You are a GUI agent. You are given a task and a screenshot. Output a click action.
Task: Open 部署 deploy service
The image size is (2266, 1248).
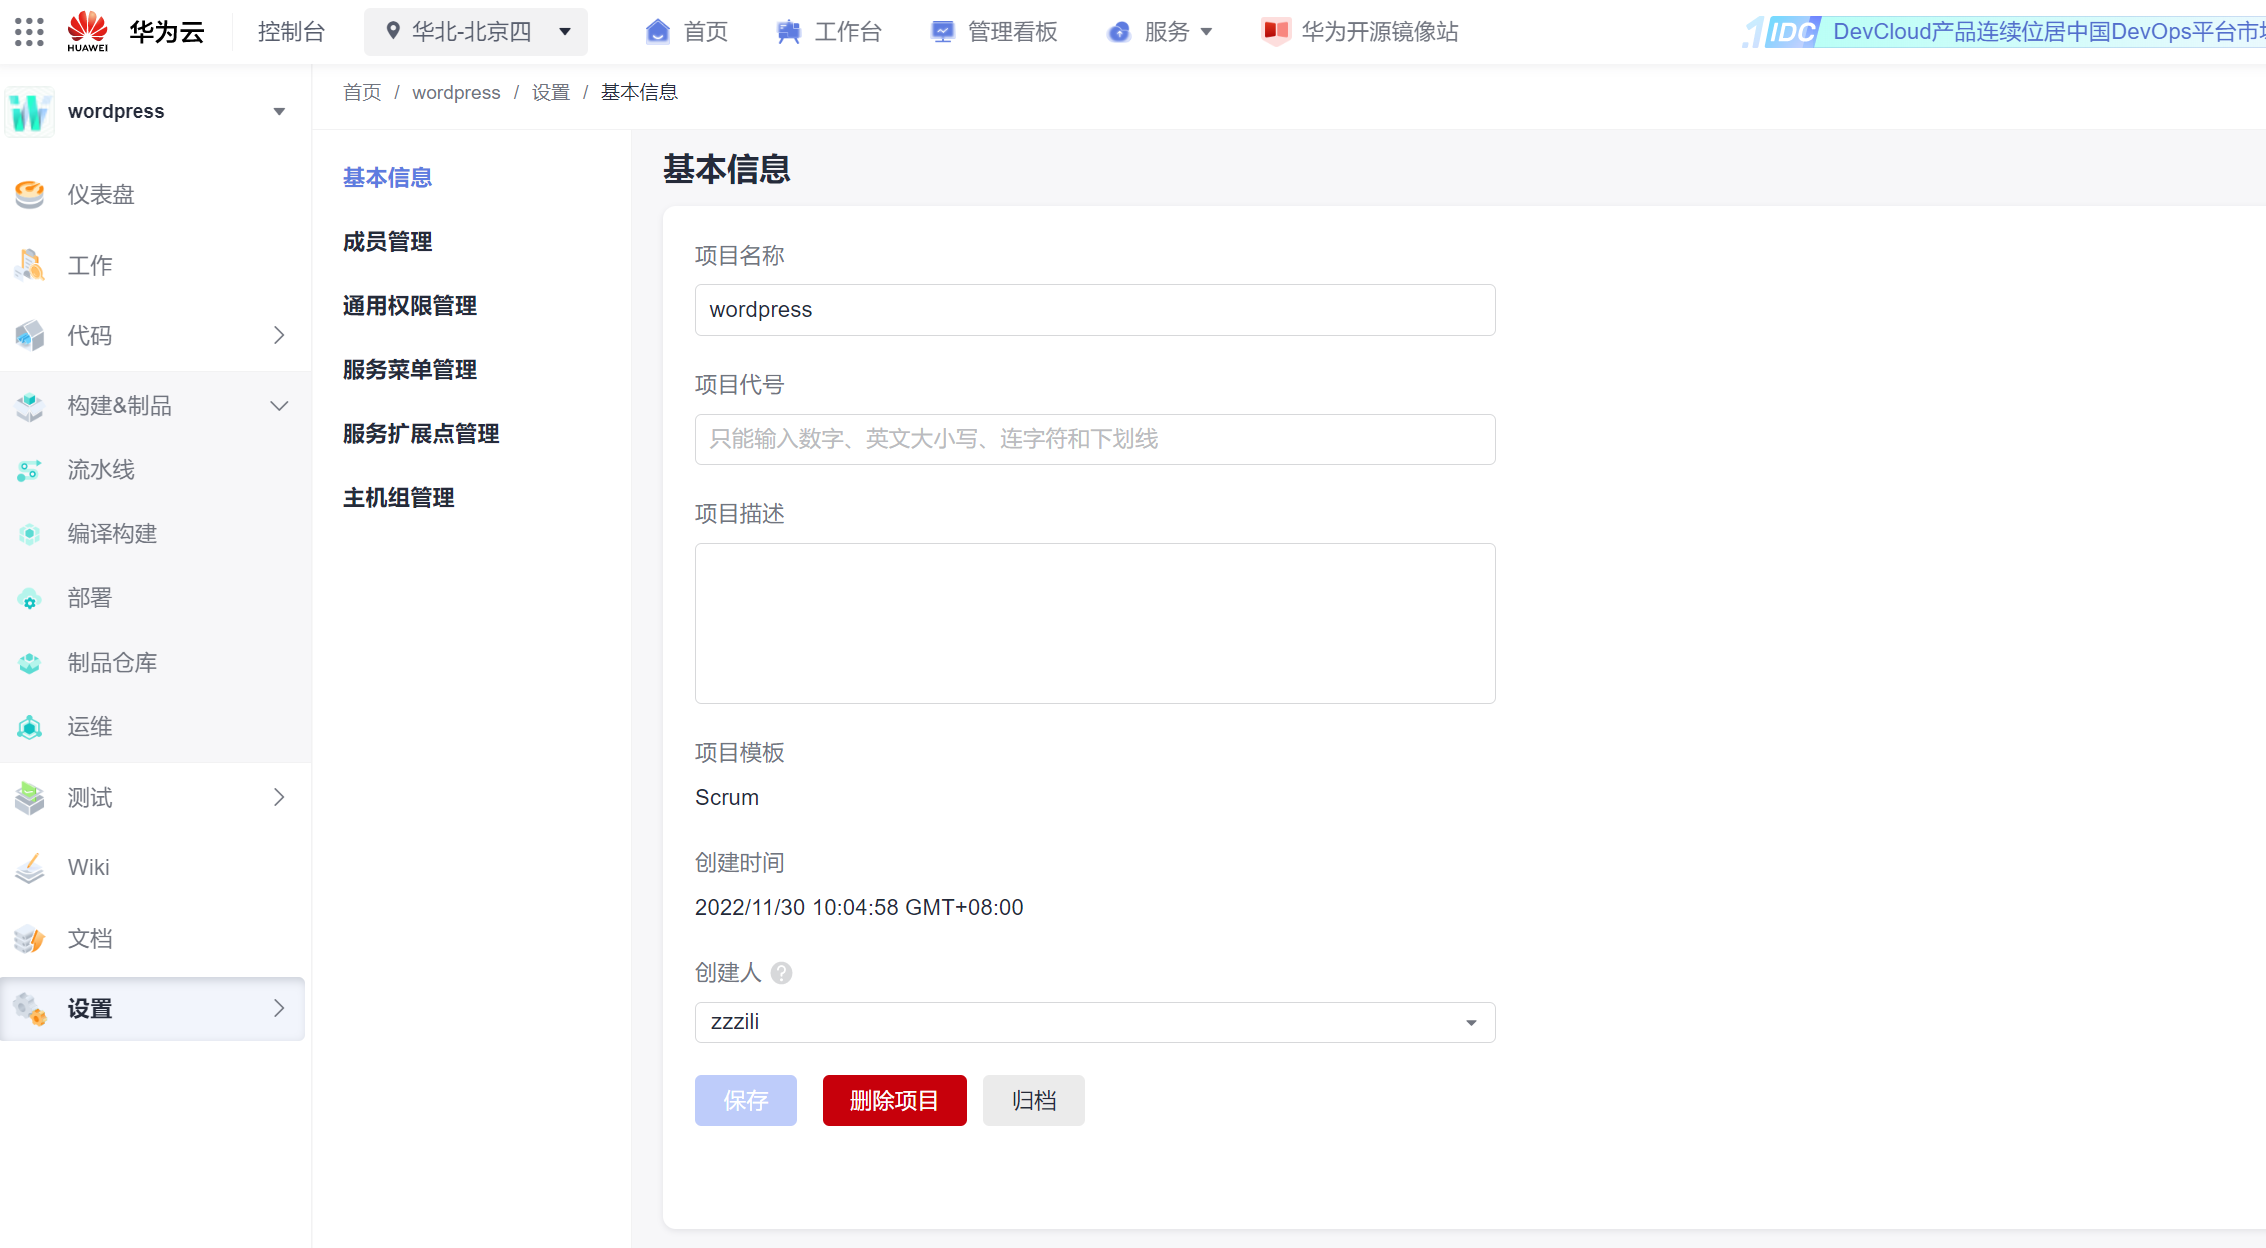click(89, 598)
